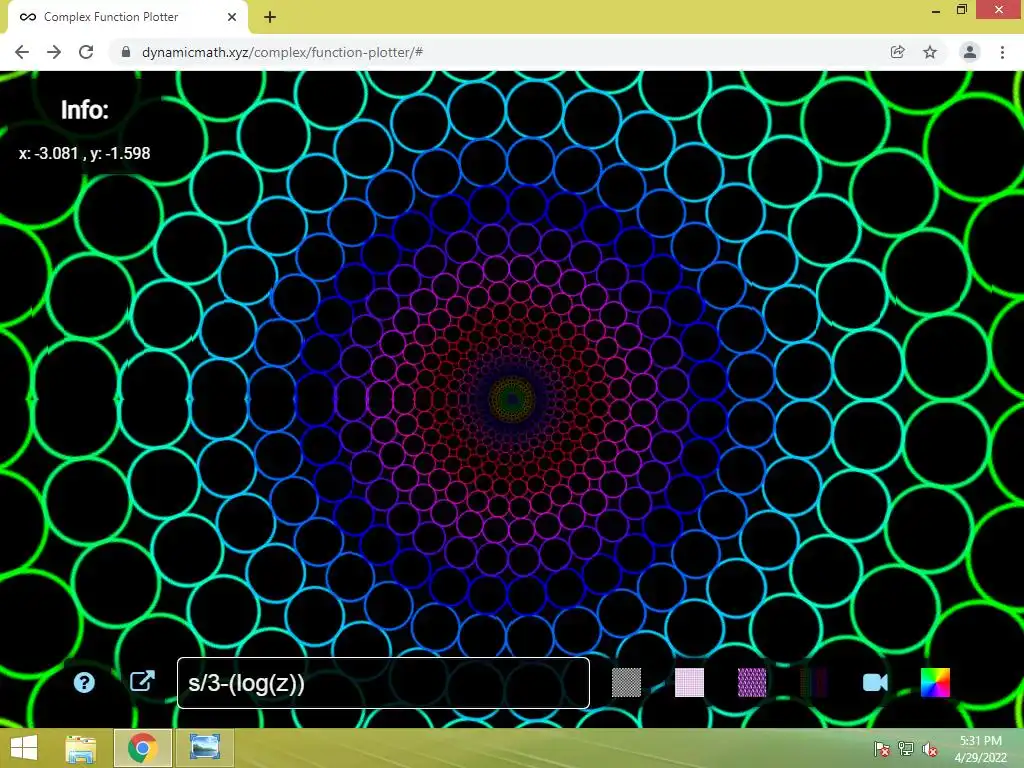Image resolution: width=1024 pixels, height=768 pixels.
Task: Click the video camera icon
Action: tap(875, 682)
